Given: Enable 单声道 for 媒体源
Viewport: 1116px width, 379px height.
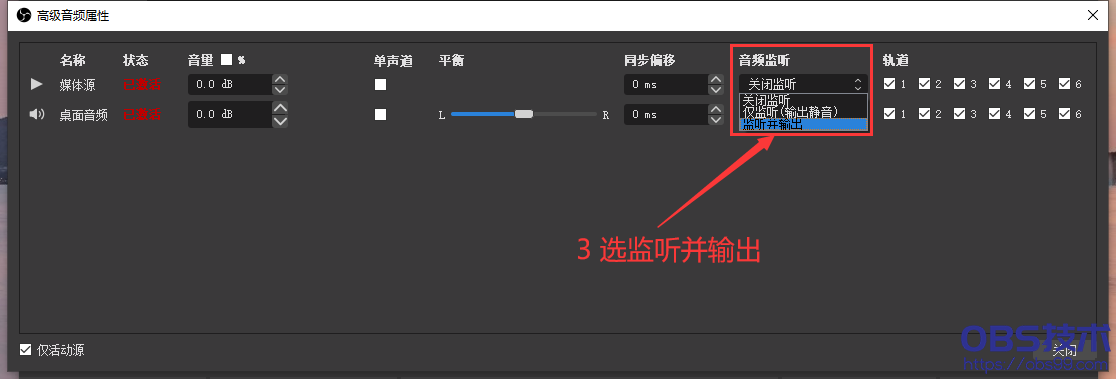Looking at the screenshot, I should pos(381,85).
